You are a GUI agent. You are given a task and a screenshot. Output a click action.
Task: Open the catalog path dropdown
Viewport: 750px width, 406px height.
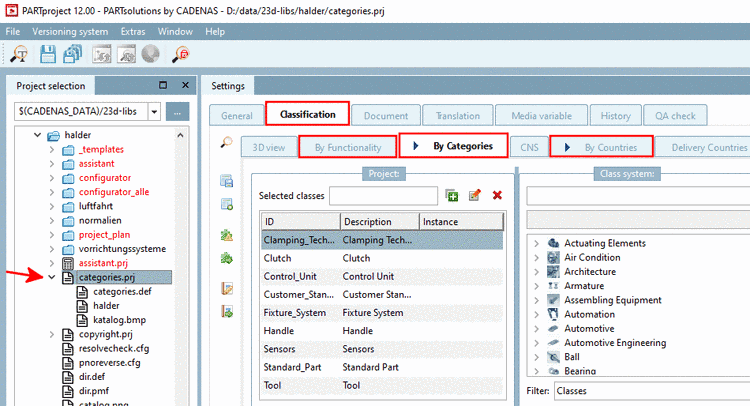point(154,112)
